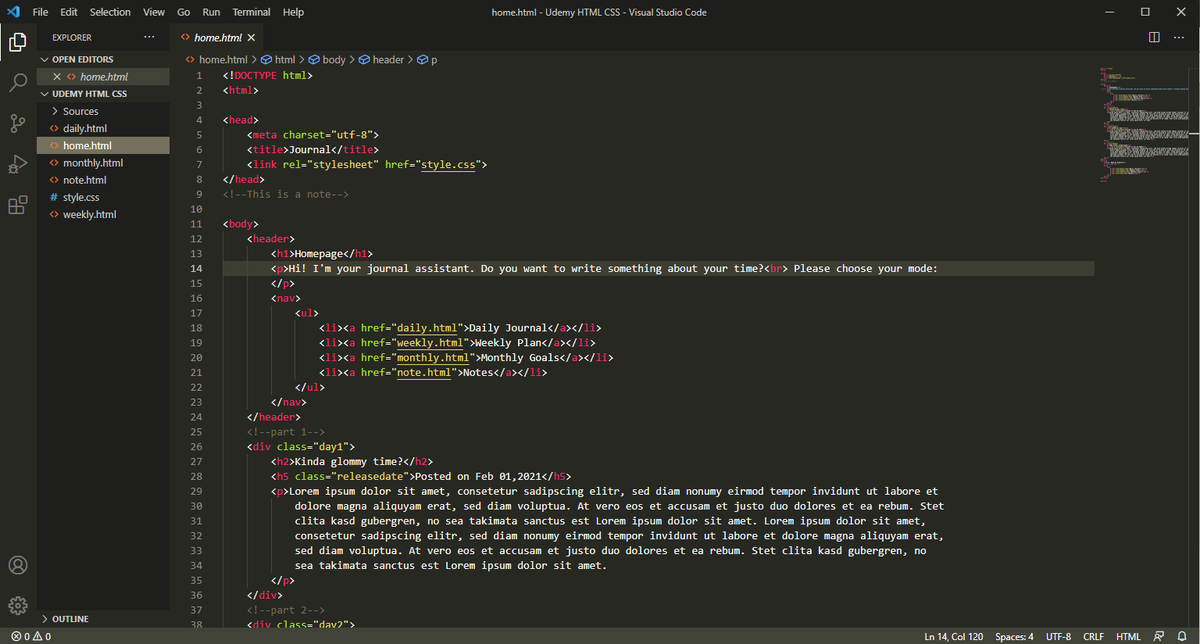Follow the note.html href link in code
Image resolution: width=1200 pixels, height=644 pixels.
click(x=425, y=373)
